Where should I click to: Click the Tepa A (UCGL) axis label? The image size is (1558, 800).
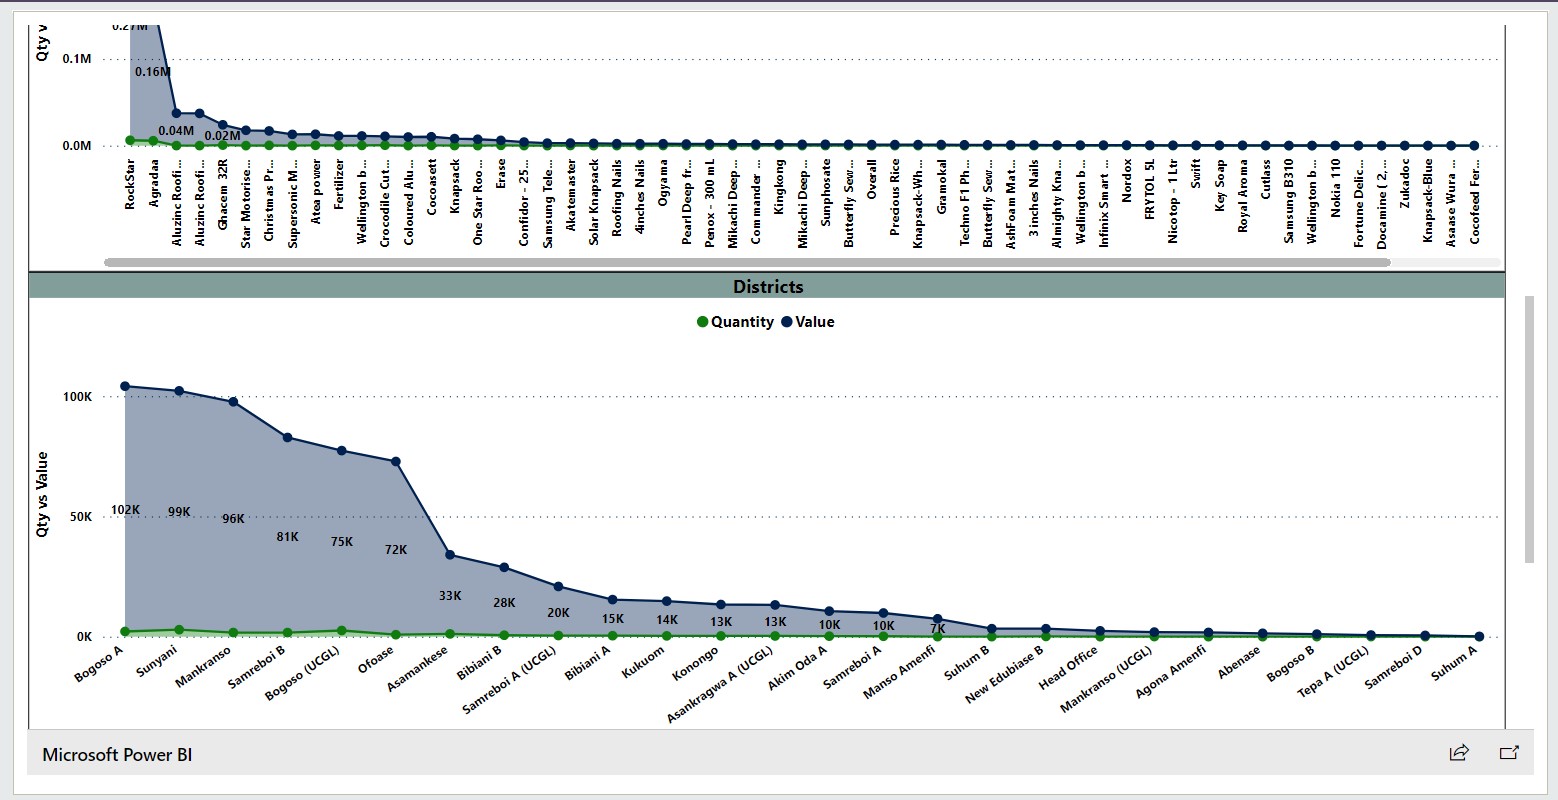1333,672
